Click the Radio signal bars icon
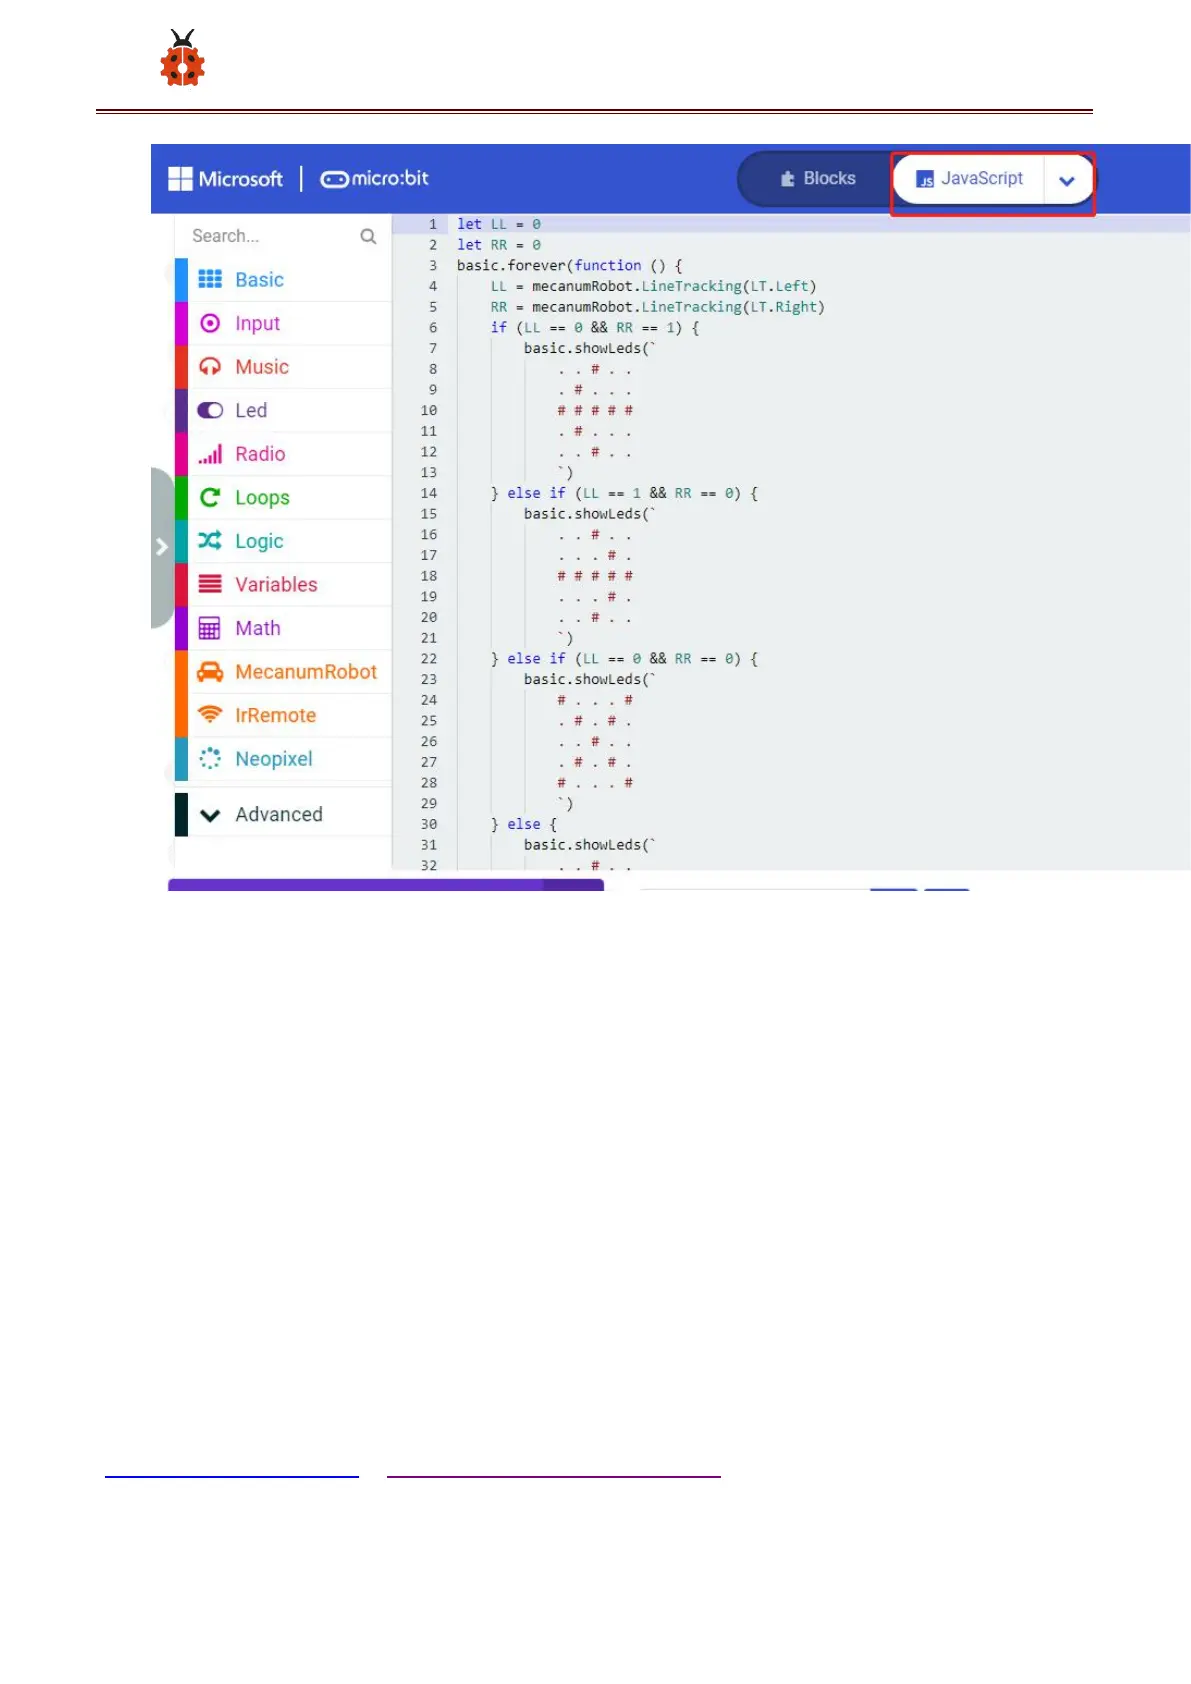Viewport: 1191px width, 1684px height. tap(210, 454)
